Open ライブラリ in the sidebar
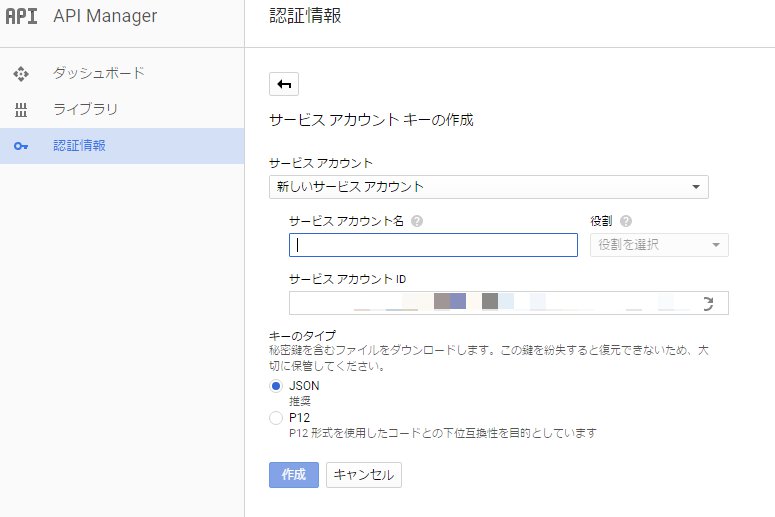 tap(122, 110)
